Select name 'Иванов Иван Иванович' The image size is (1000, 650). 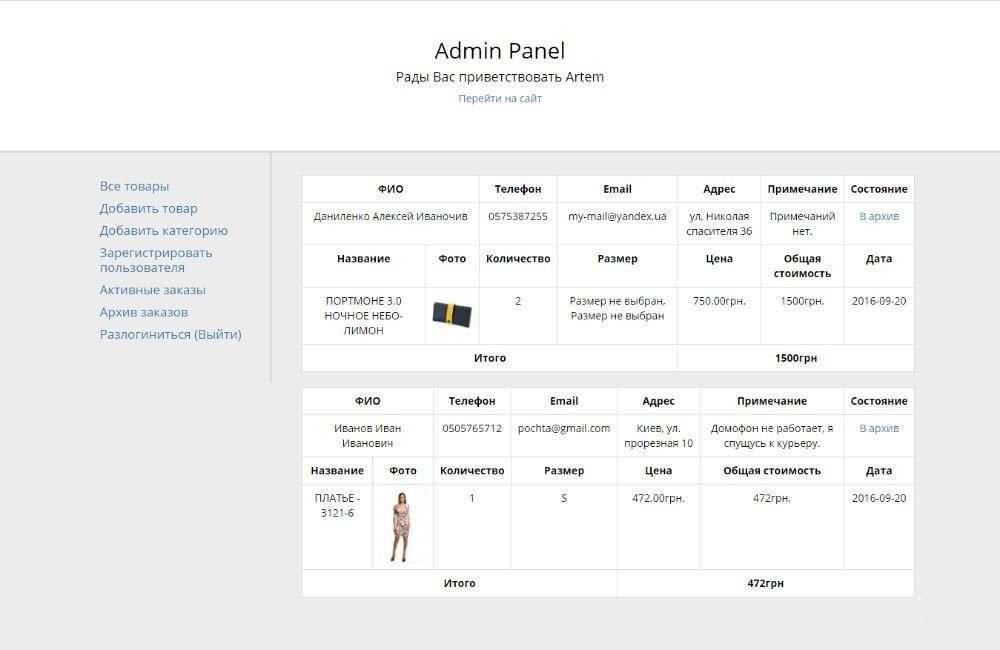(367, 436)
